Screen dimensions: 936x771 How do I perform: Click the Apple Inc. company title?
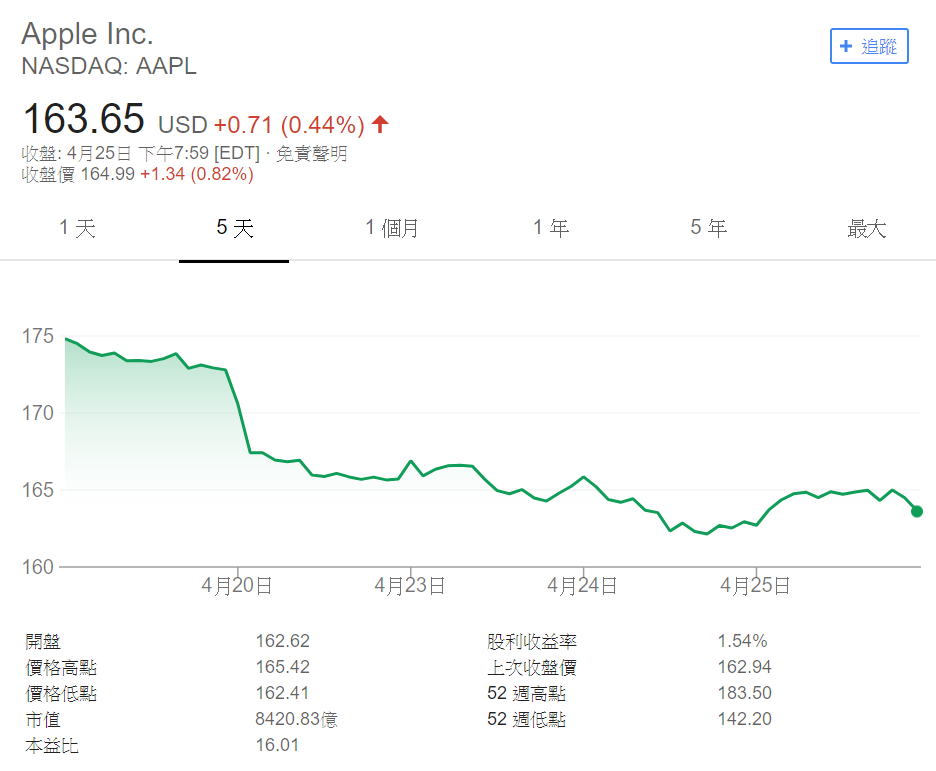click(88, 34)
